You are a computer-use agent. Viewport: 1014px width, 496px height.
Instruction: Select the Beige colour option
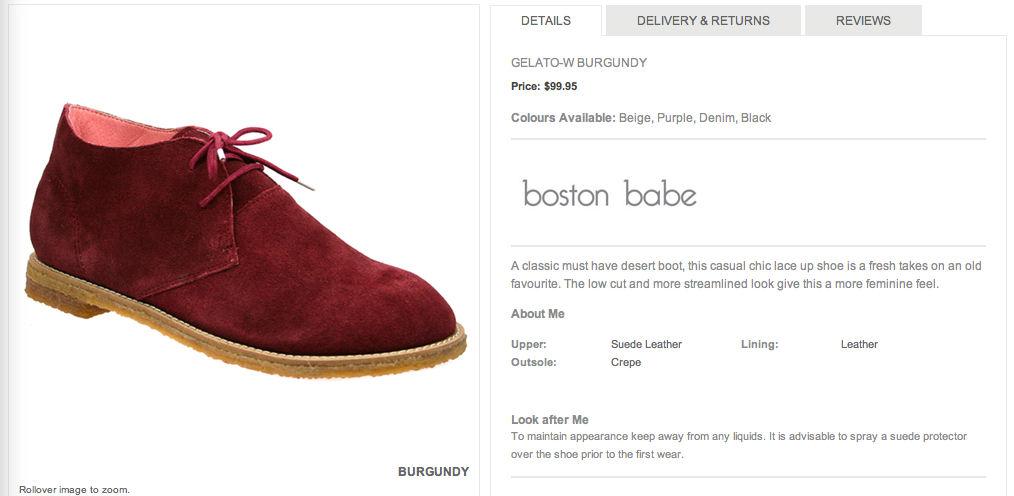click(x=634, y=118)
